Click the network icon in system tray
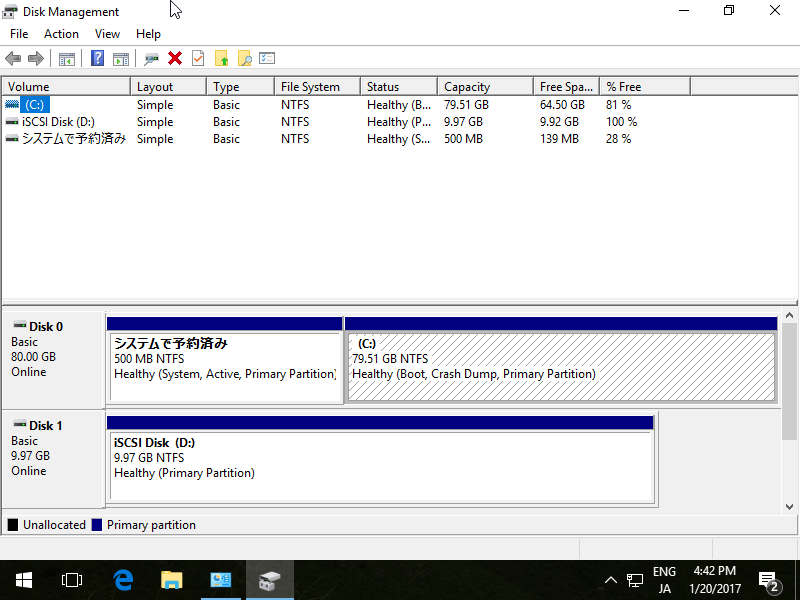The width and height of the screenshot is (800, 600). tap(635, 580)
